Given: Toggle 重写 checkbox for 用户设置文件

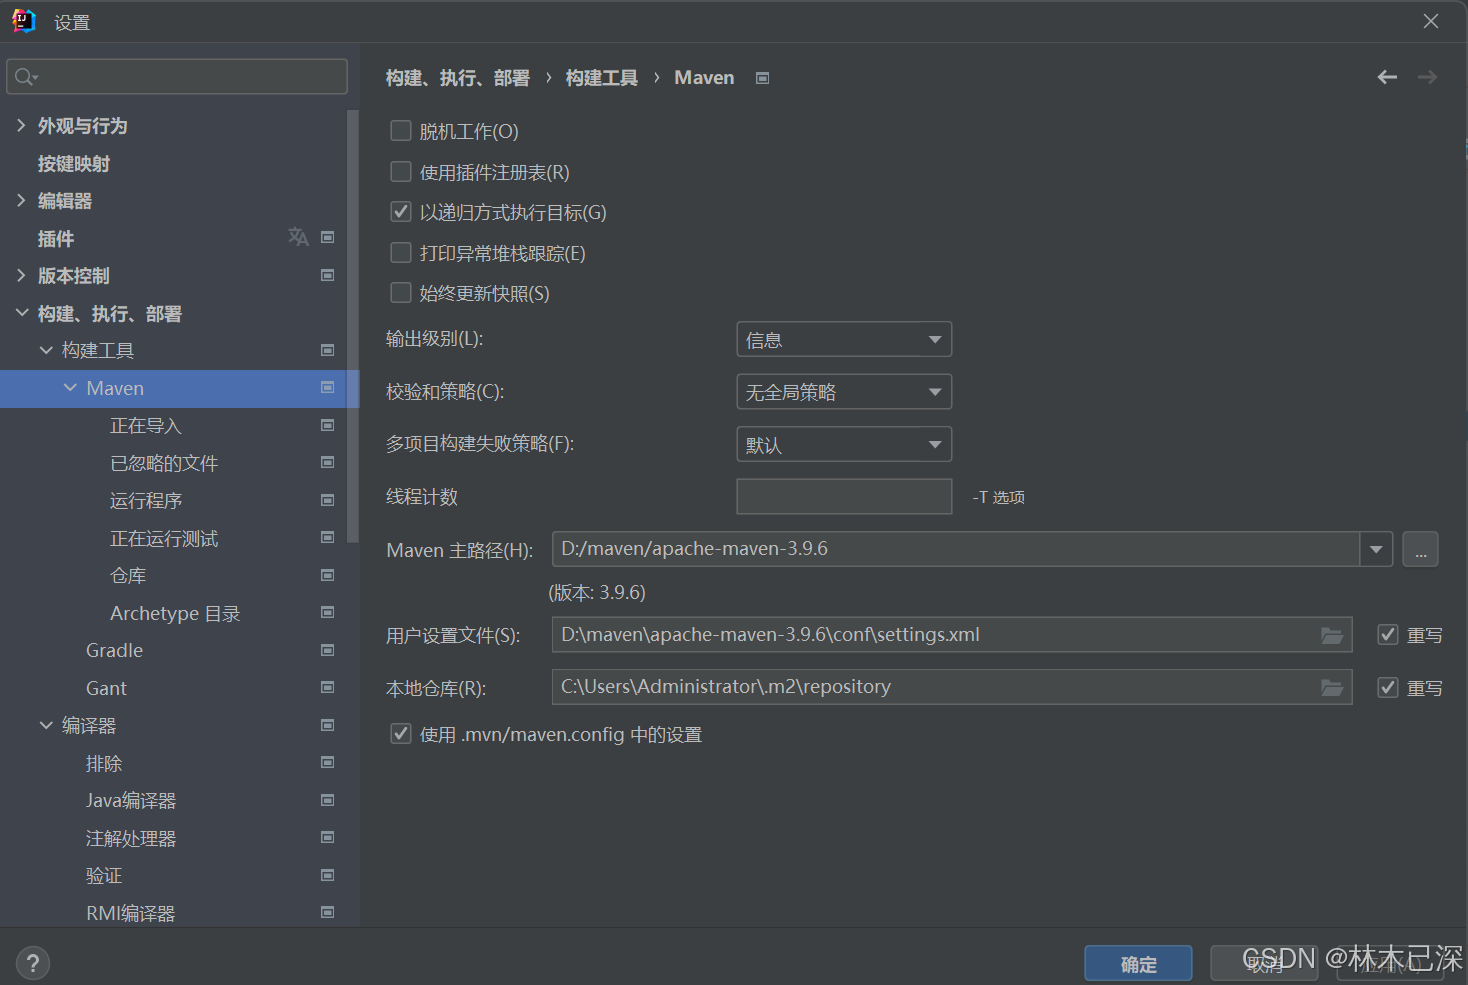Looking at the screenshot, I should pos(1388,635).
